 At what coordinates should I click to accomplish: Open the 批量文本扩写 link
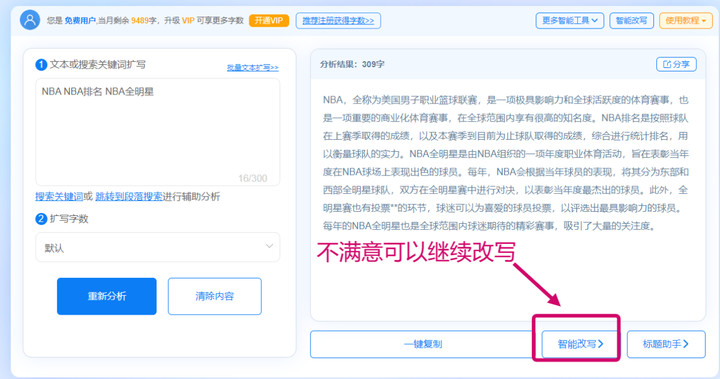[253, 68]
